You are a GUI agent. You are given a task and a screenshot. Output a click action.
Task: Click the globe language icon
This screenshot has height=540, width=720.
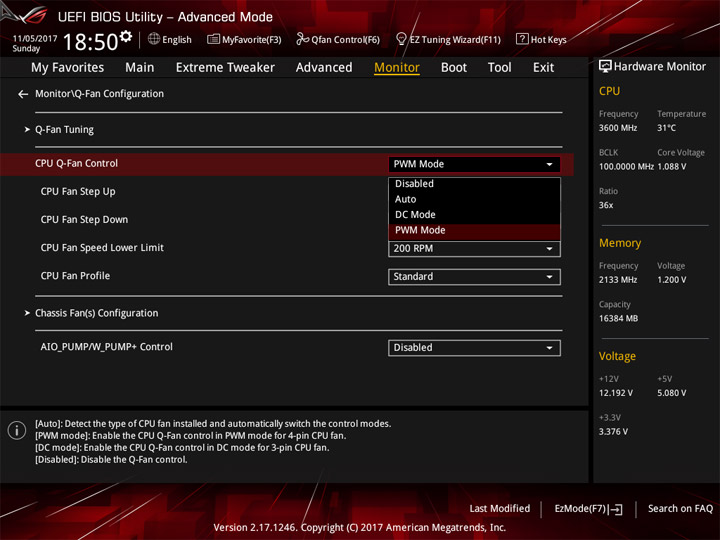[x=154, y=39]
